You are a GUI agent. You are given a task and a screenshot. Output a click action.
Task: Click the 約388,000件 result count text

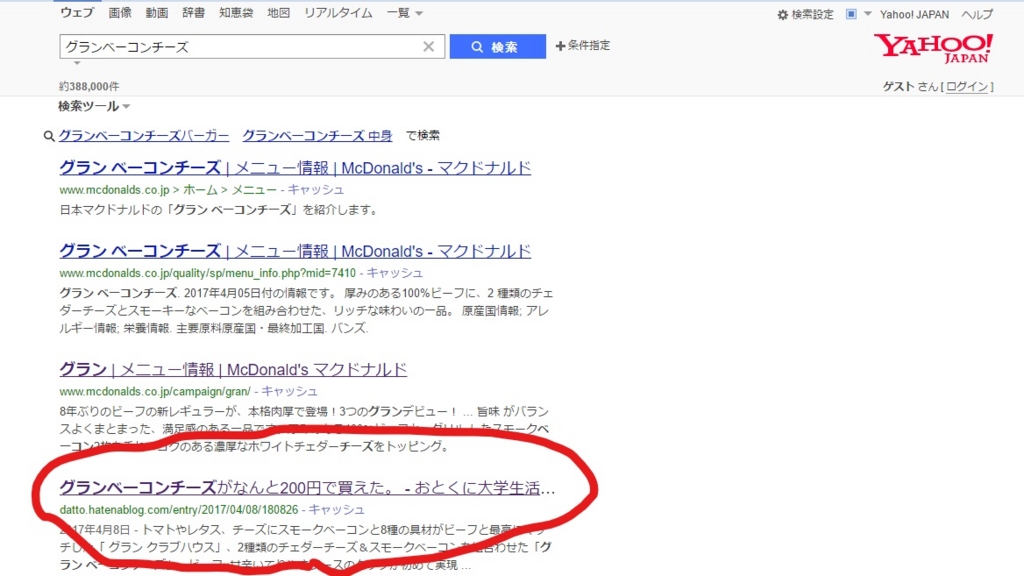pos(89,86)
